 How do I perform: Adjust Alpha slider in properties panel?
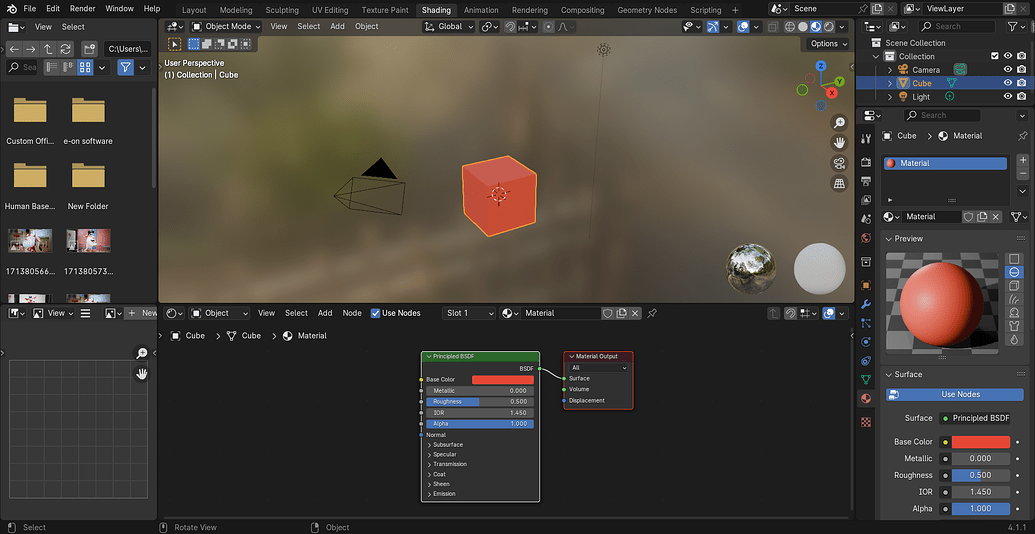pos(980,508)
